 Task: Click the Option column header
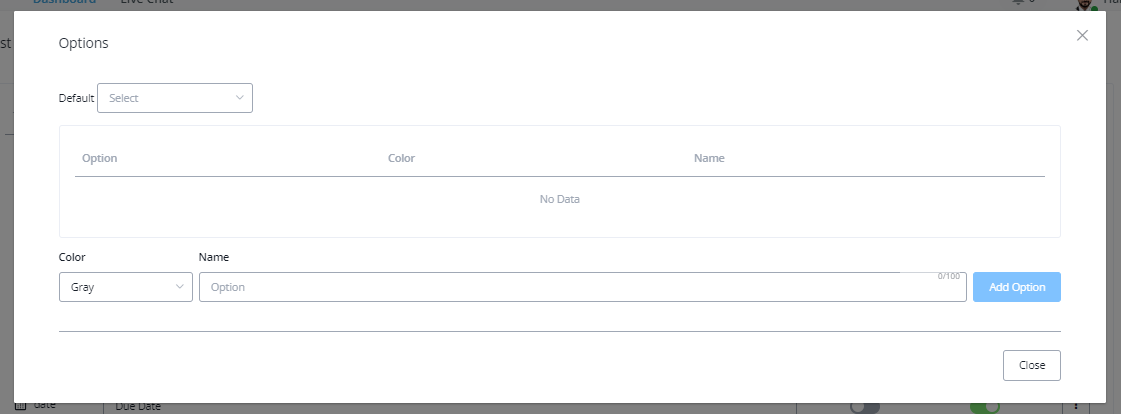(x=99, y=158)
